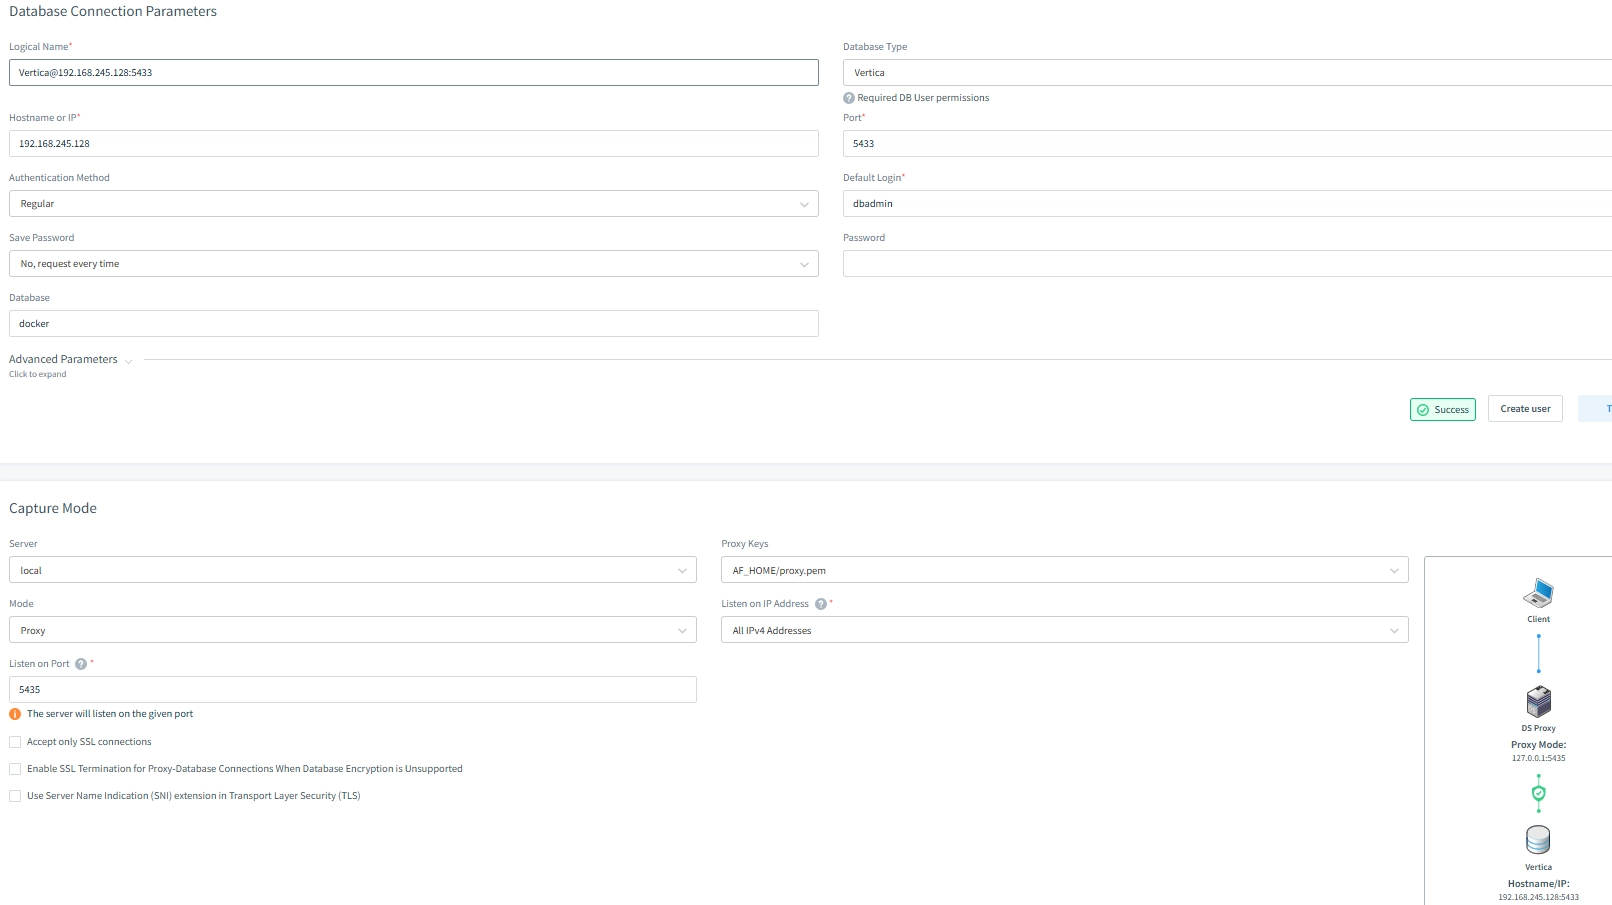Click help icon next to Listen on Port

(x=81, y=664)
